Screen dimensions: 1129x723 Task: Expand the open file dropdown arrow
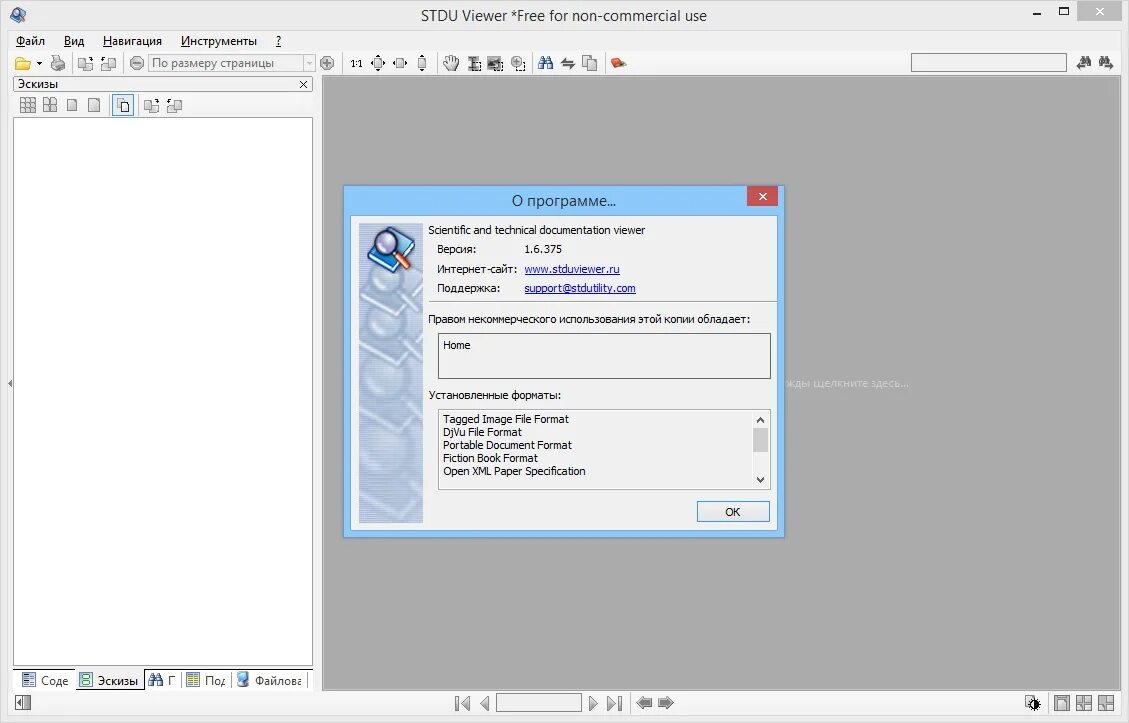[x=39, y=63]
